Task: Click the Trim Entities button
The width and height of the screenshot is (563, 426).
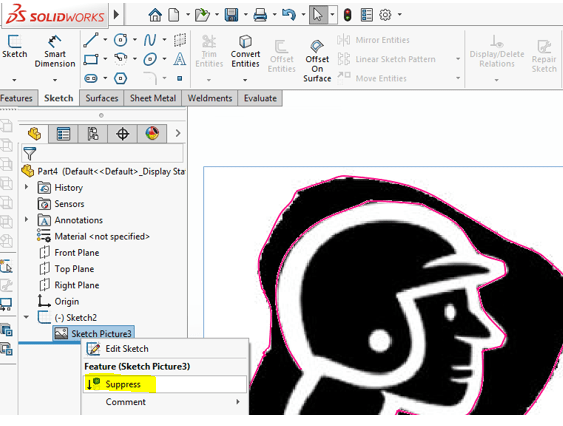Action: 209,51
